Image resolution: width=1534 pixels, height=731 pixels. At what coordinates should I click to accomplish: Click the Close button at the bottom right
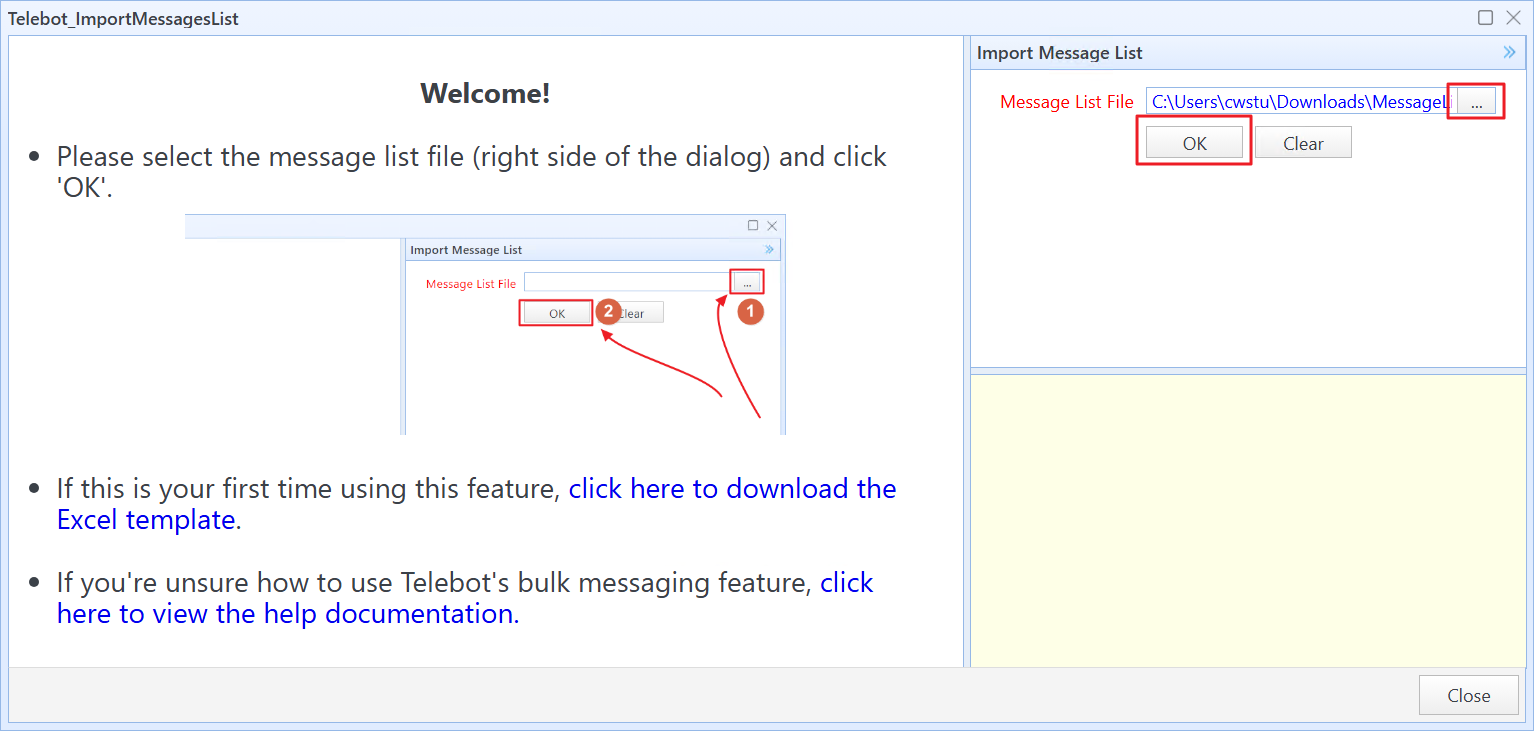(1468, 695)
